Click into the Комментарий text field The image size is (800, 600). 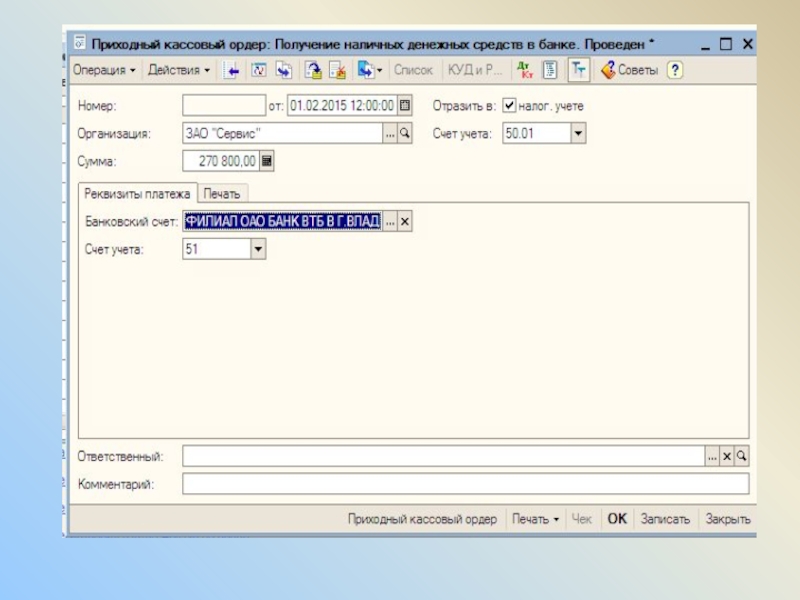[465, 484]
